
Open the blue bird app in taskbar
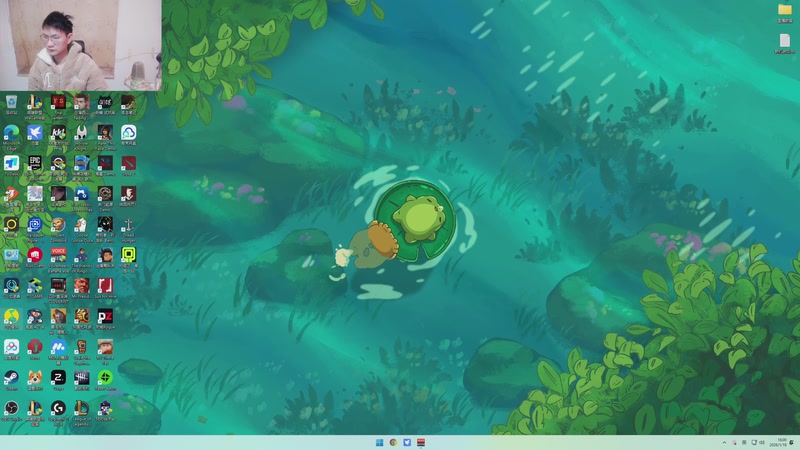[x=407, y=442]
